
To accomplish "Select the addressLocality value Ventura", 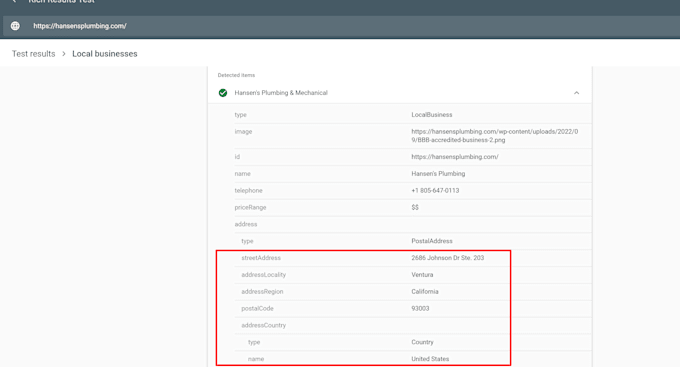I will click(422, 275).
